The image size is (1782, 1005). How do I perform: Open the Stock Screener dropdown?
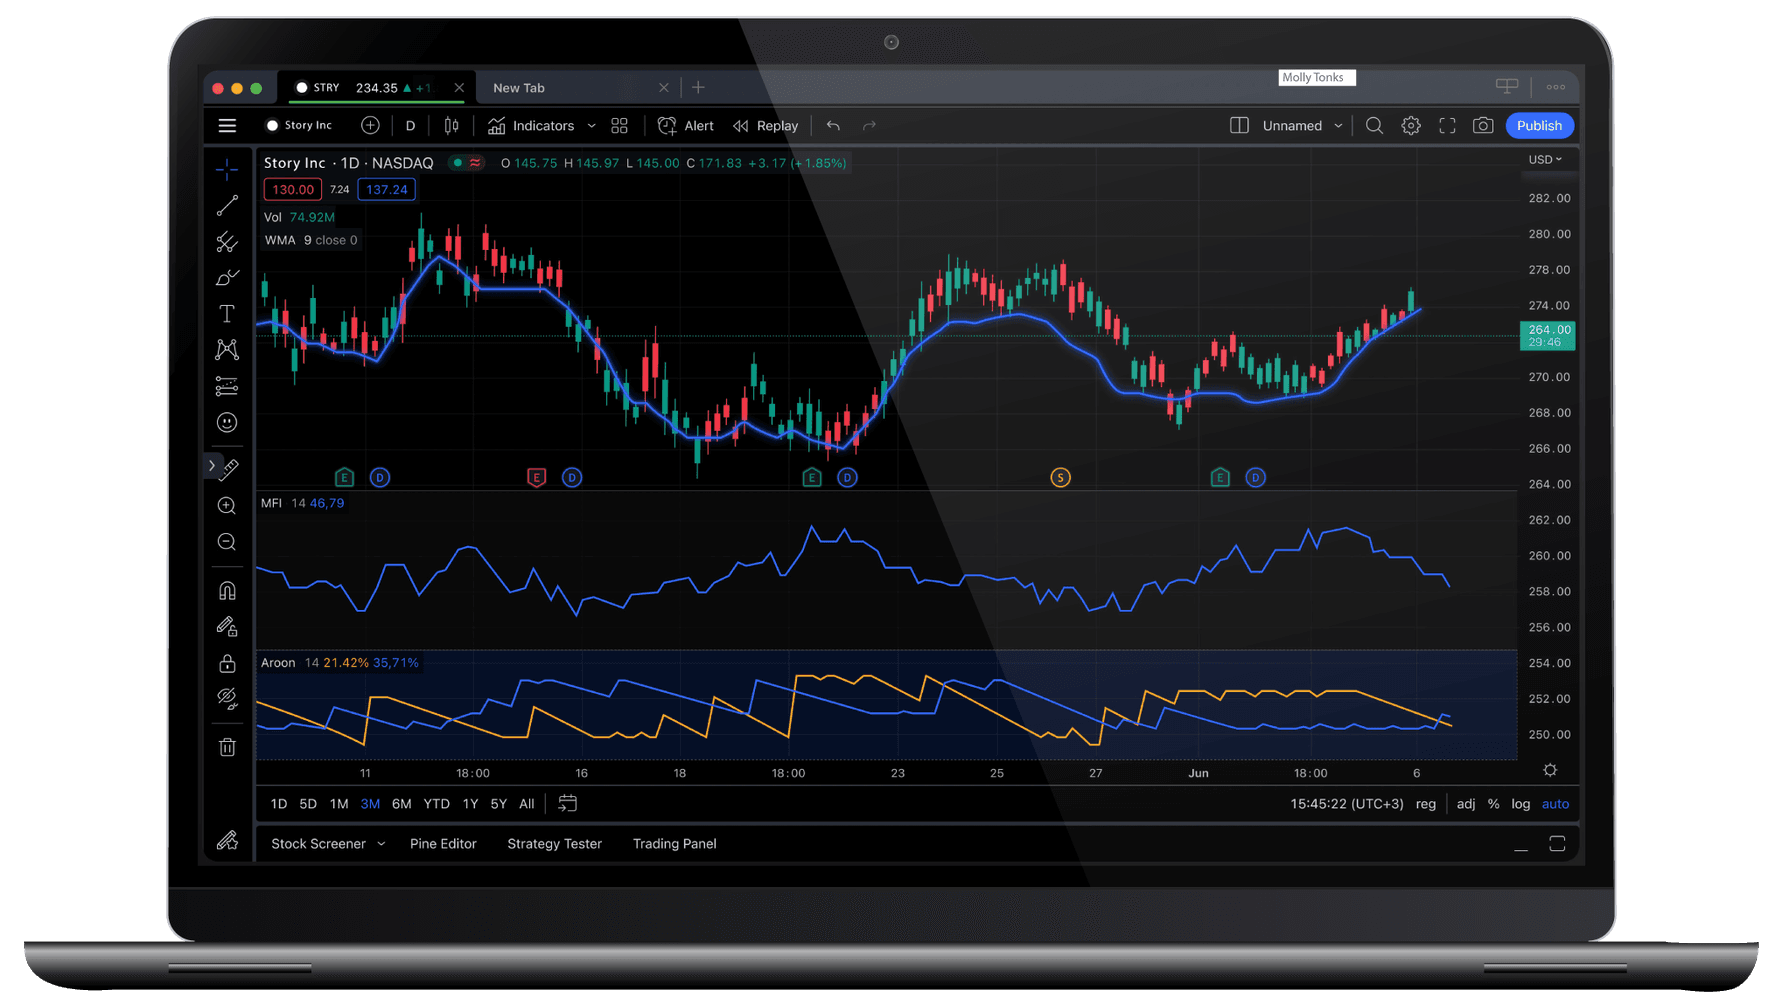(x=326, y=843)
